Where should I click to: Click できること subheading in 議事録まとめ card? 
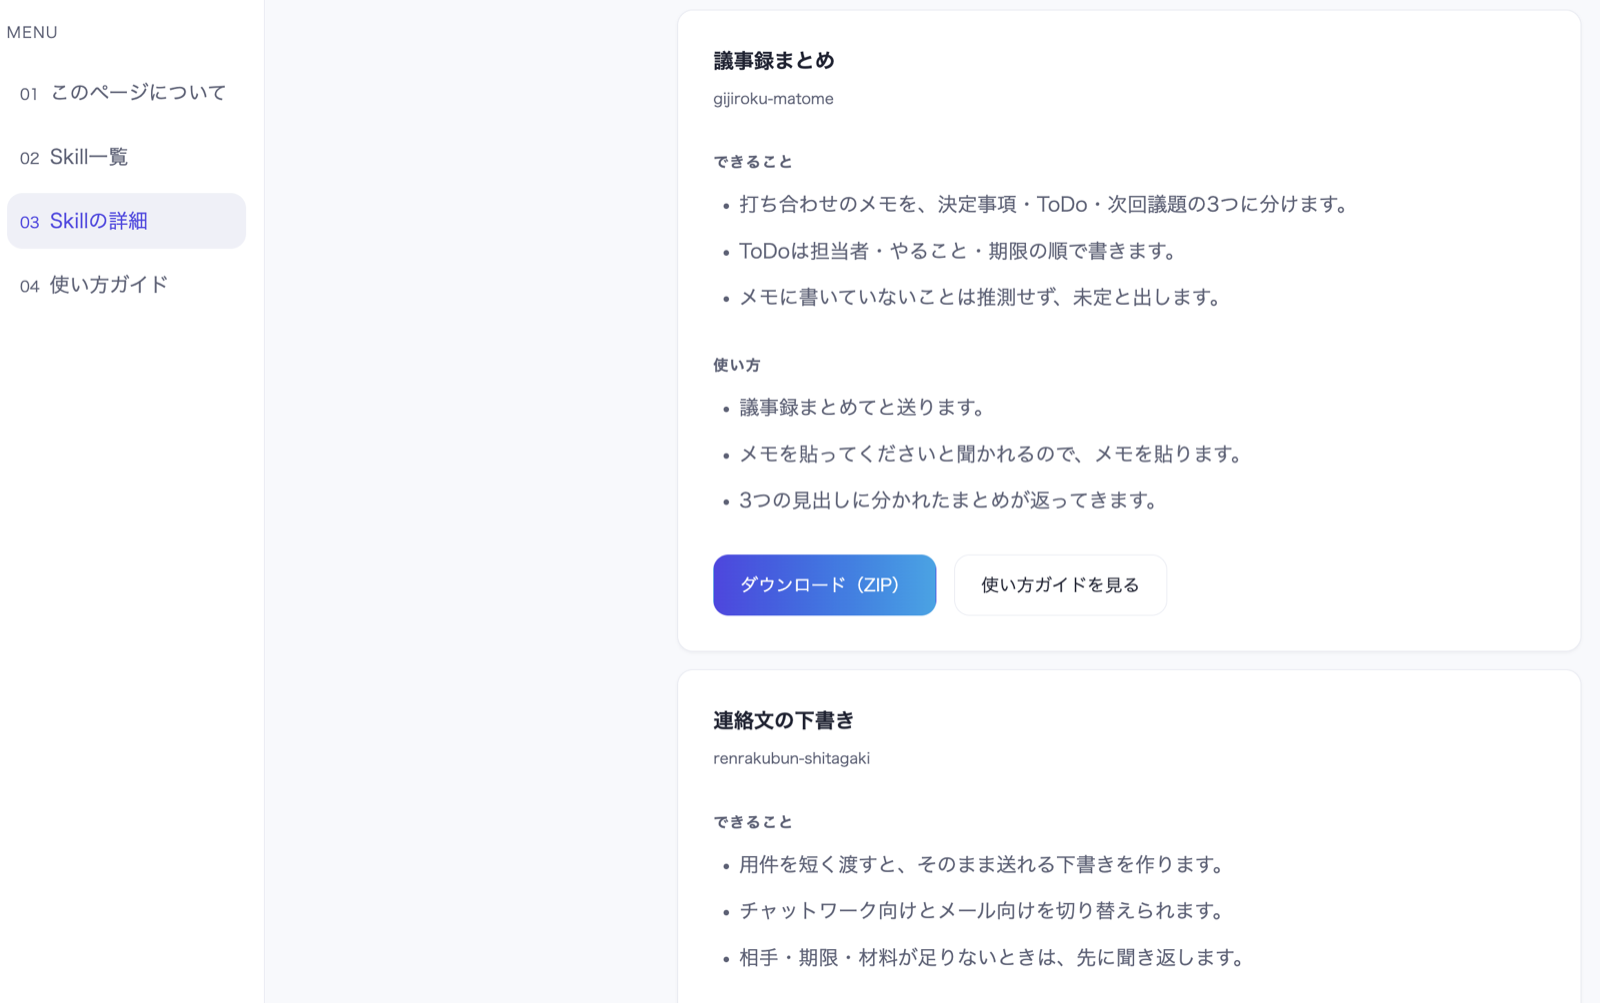click(753, 162)
